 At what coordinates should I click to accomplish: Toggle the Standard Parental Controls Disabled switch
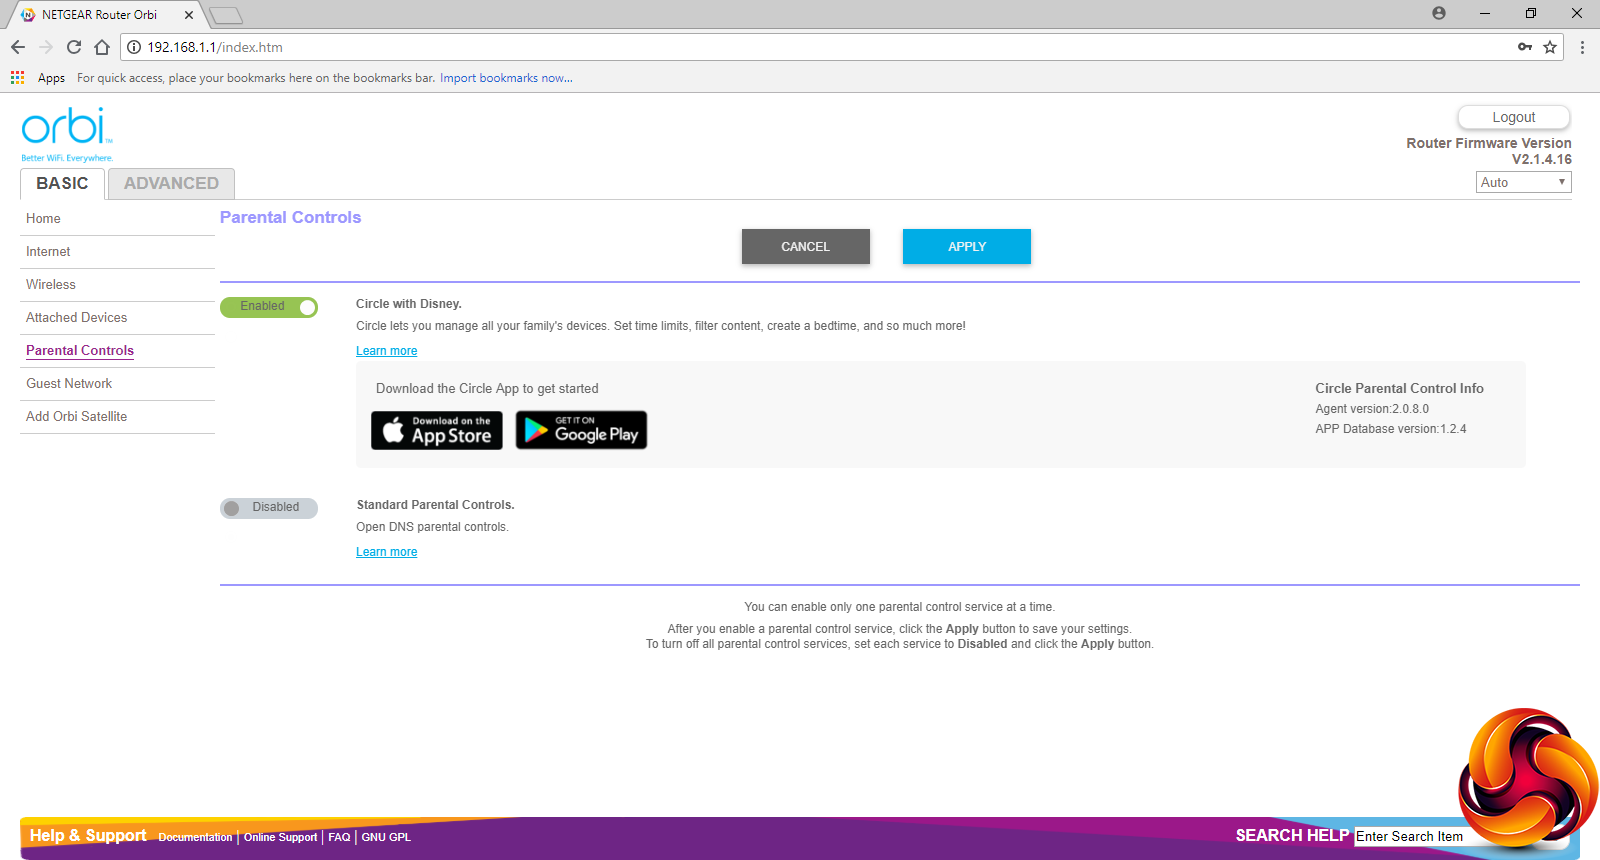tap(269, 508)
